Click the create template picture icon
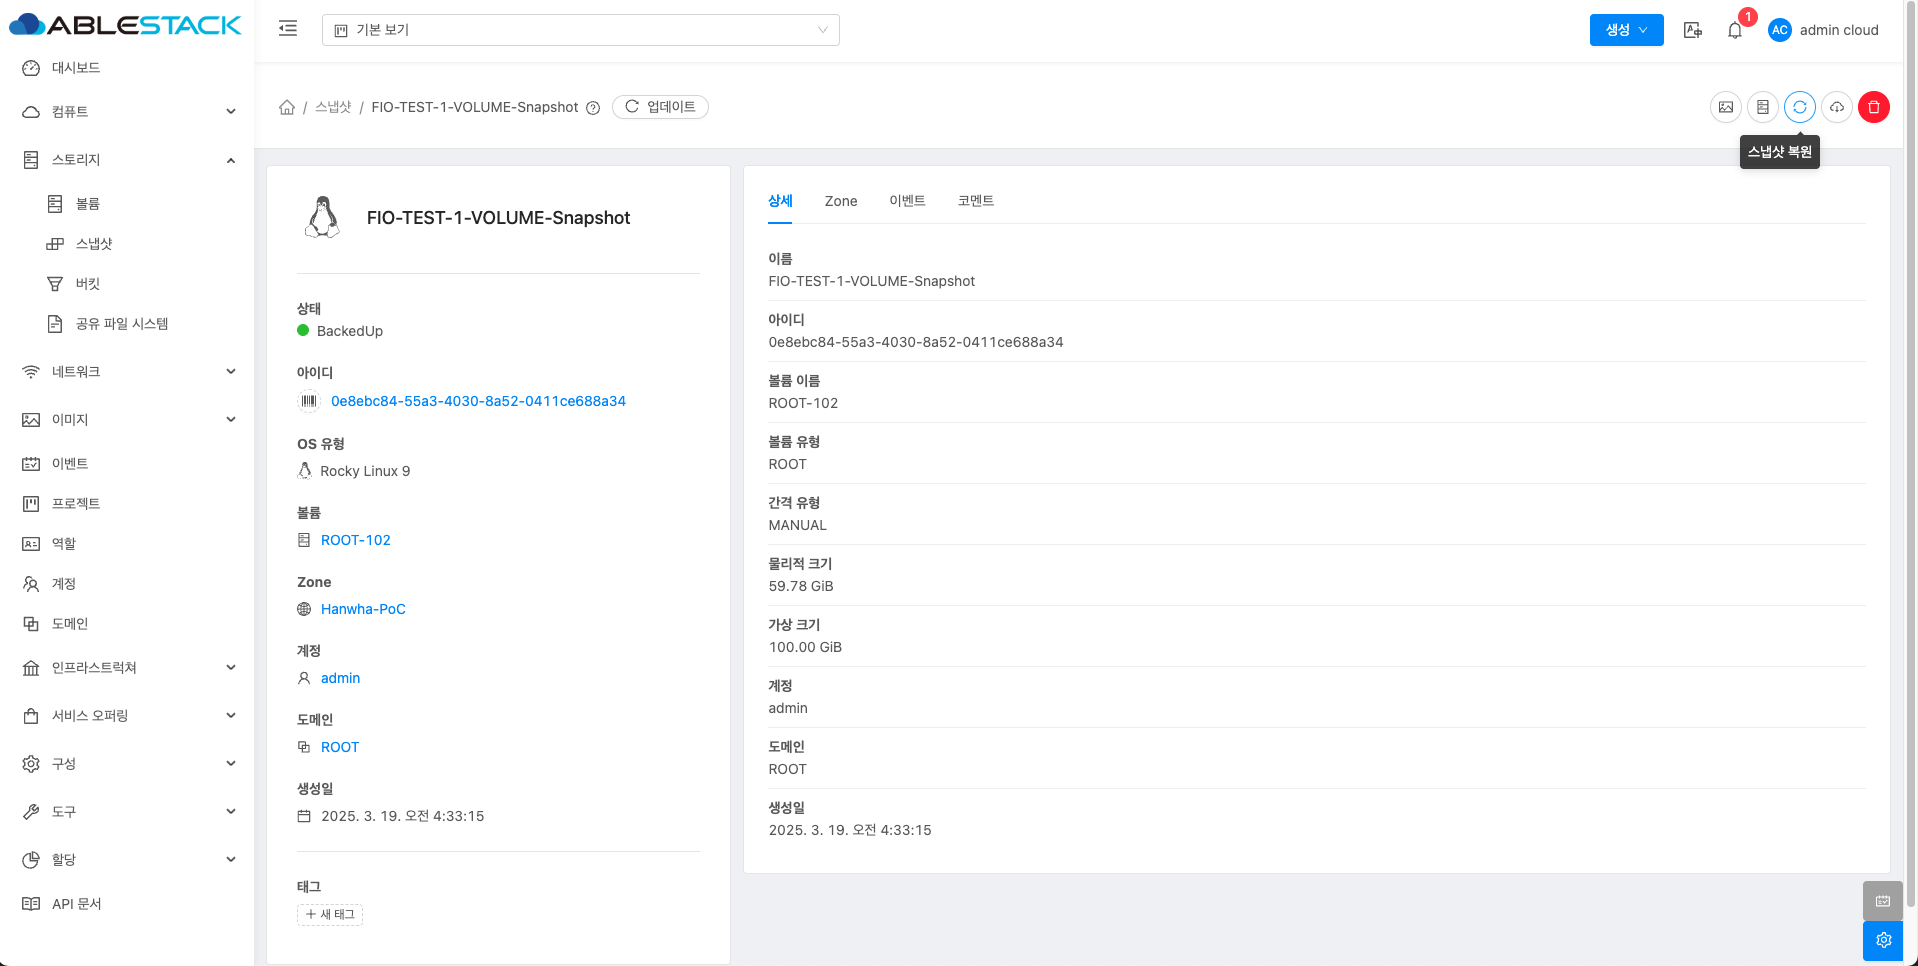 pyautogui.click(x=1725, y=107)
